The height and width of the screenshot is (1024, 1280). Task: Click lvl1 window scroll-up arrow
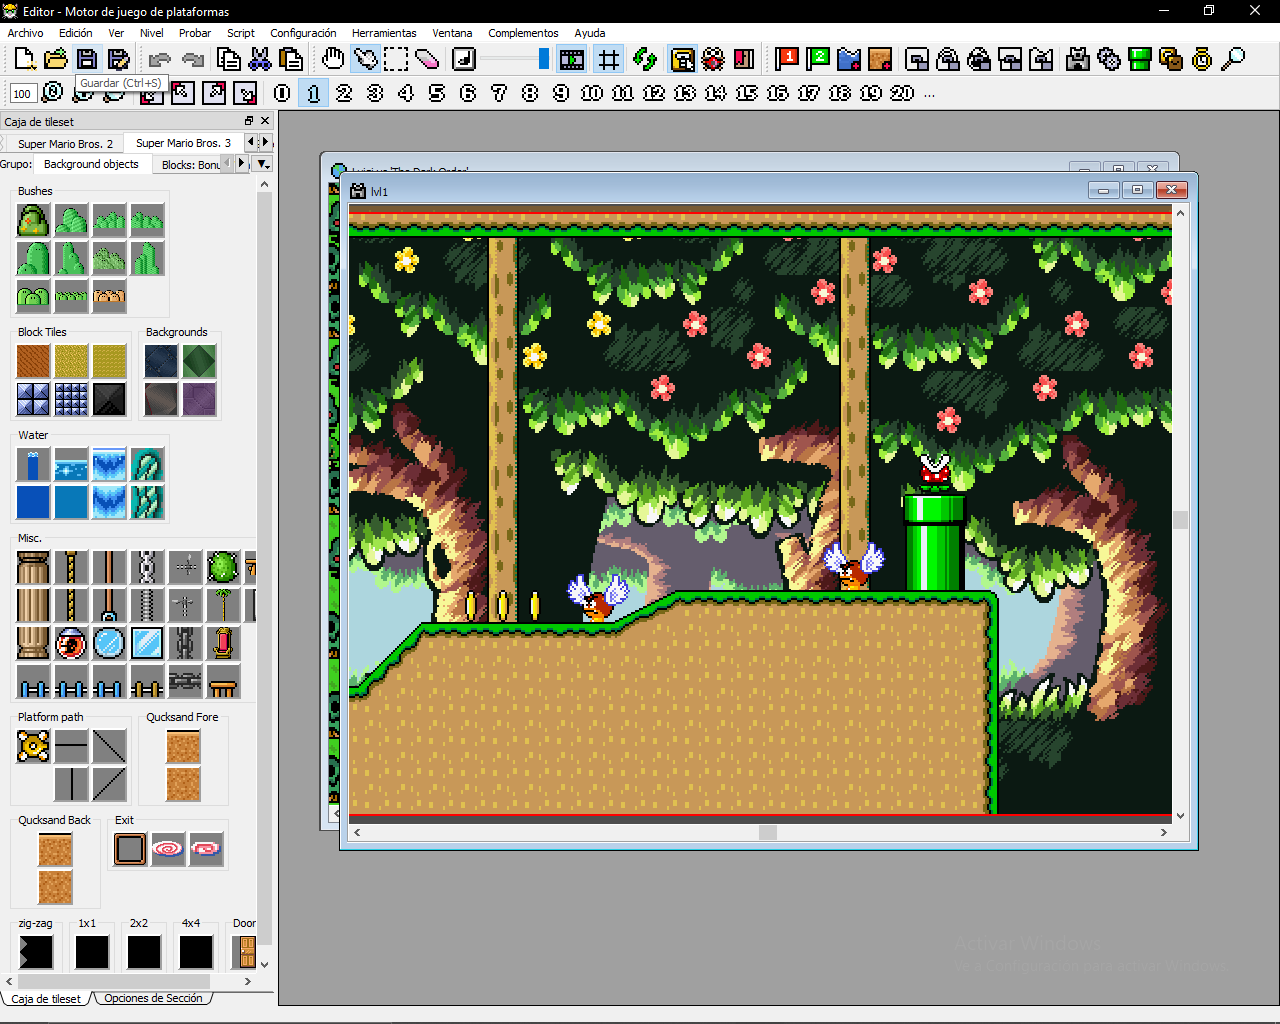pyautogui.click(x=1180, y=213)
